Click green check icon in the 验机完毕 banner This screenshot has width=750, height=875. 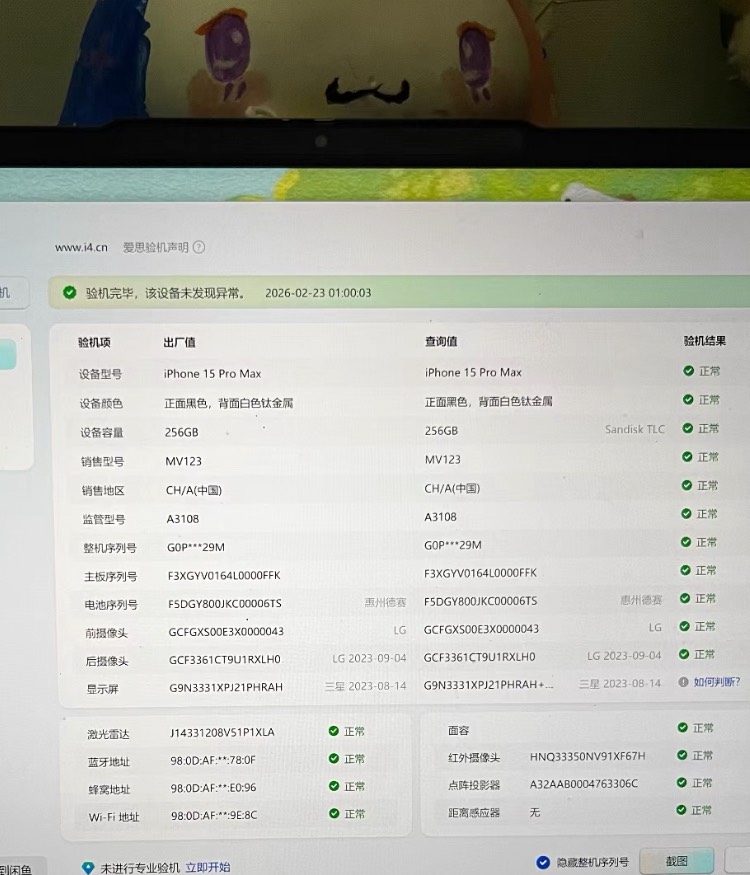click(70, 292)
